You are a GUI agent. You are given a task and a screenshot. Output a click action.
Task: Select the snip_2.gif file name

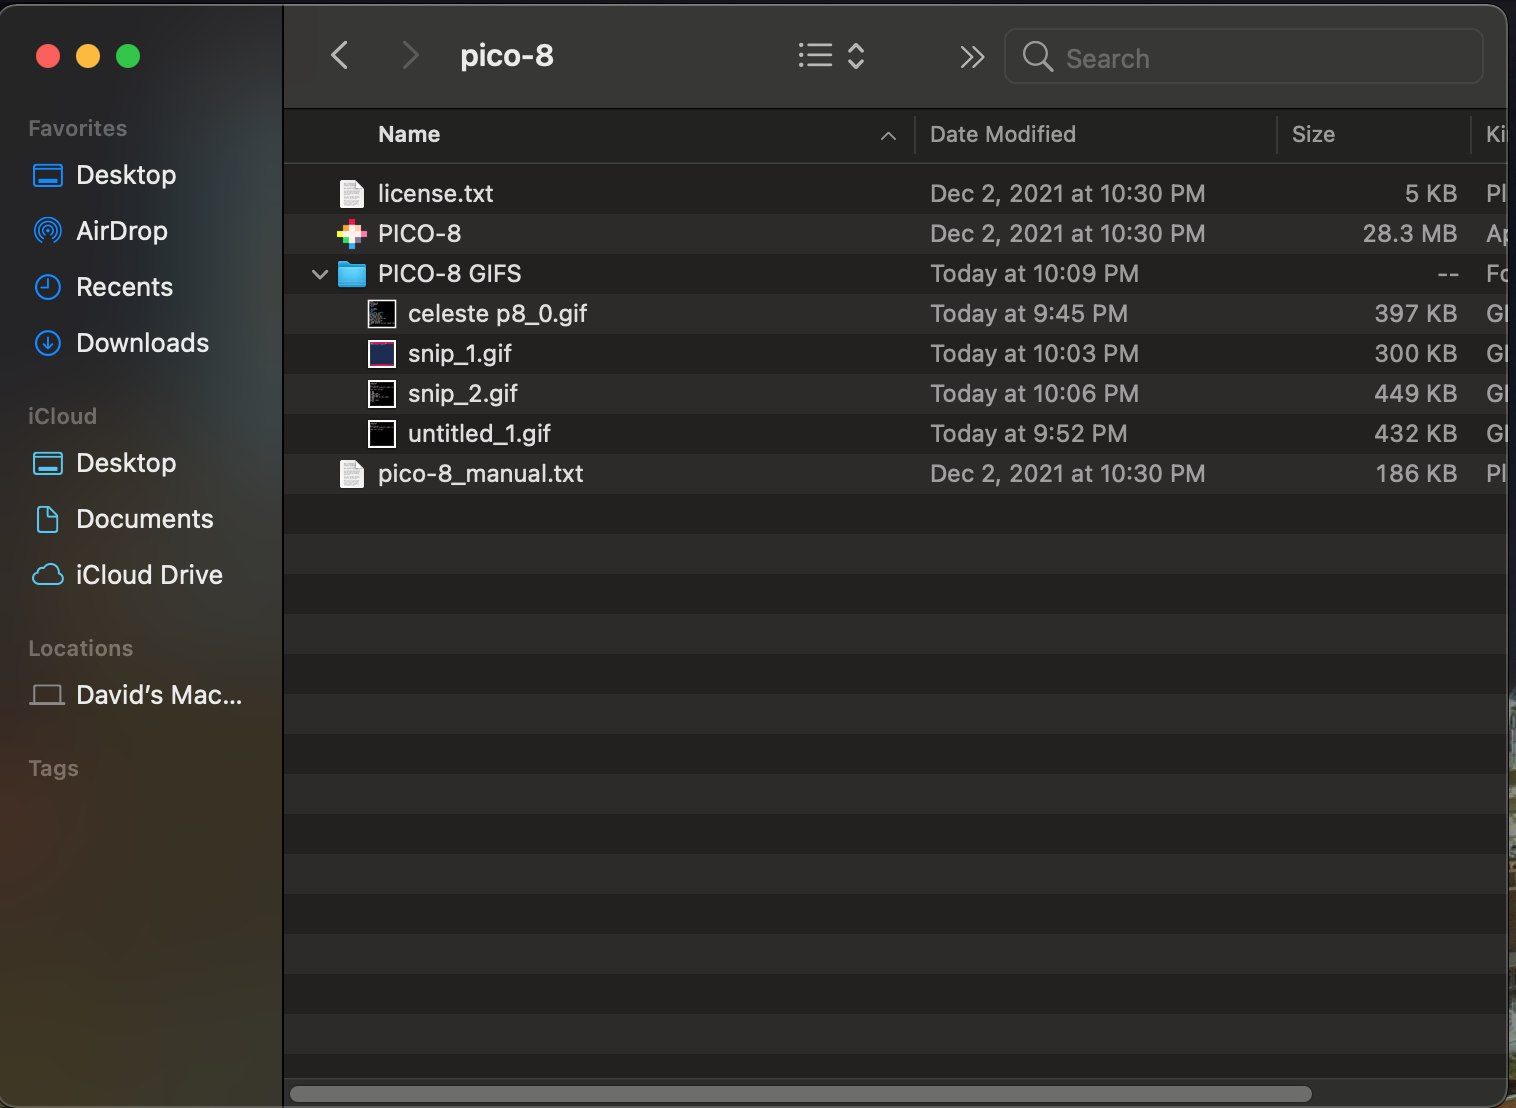462,394
